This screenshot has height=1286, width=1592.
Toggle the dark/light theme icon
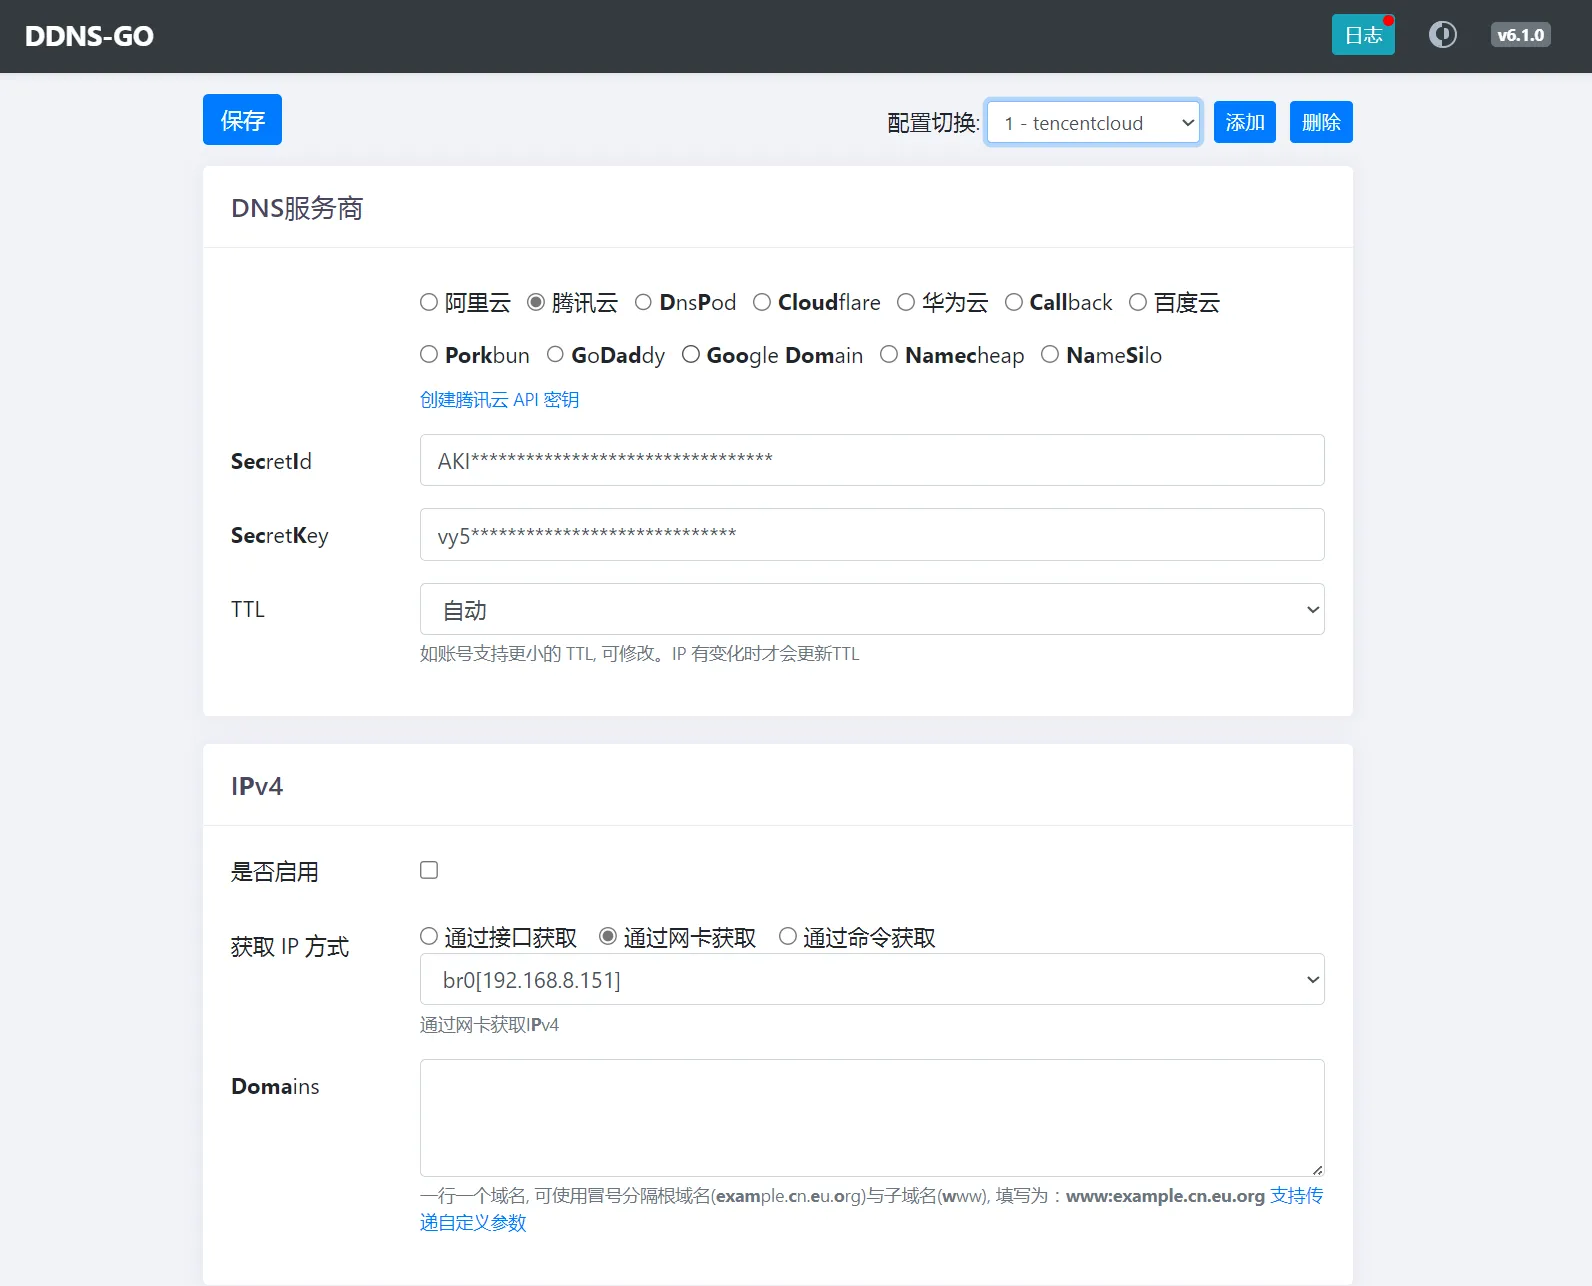coord(1442,35)
